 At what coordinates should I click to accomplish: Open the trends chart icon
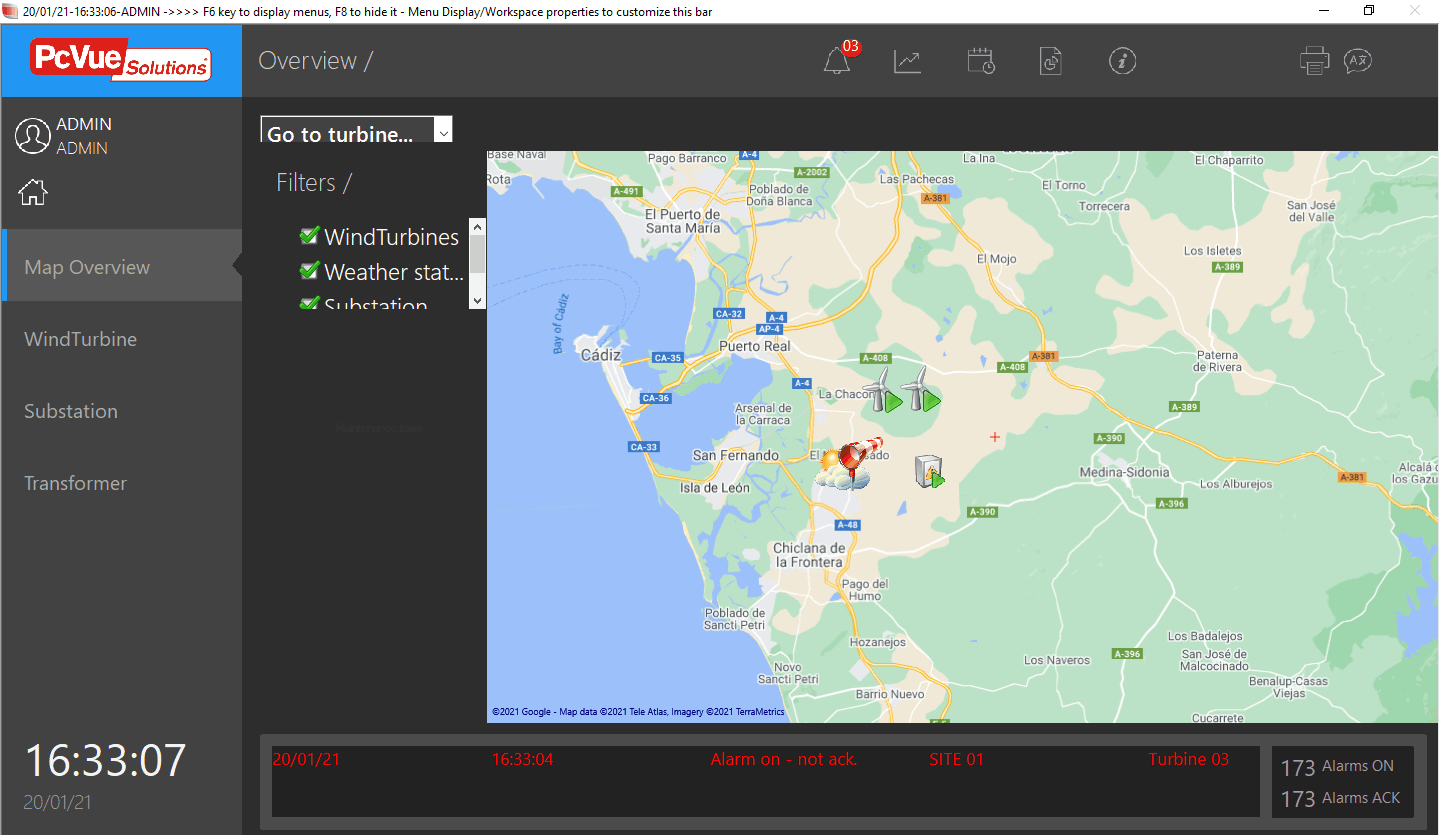907,61
